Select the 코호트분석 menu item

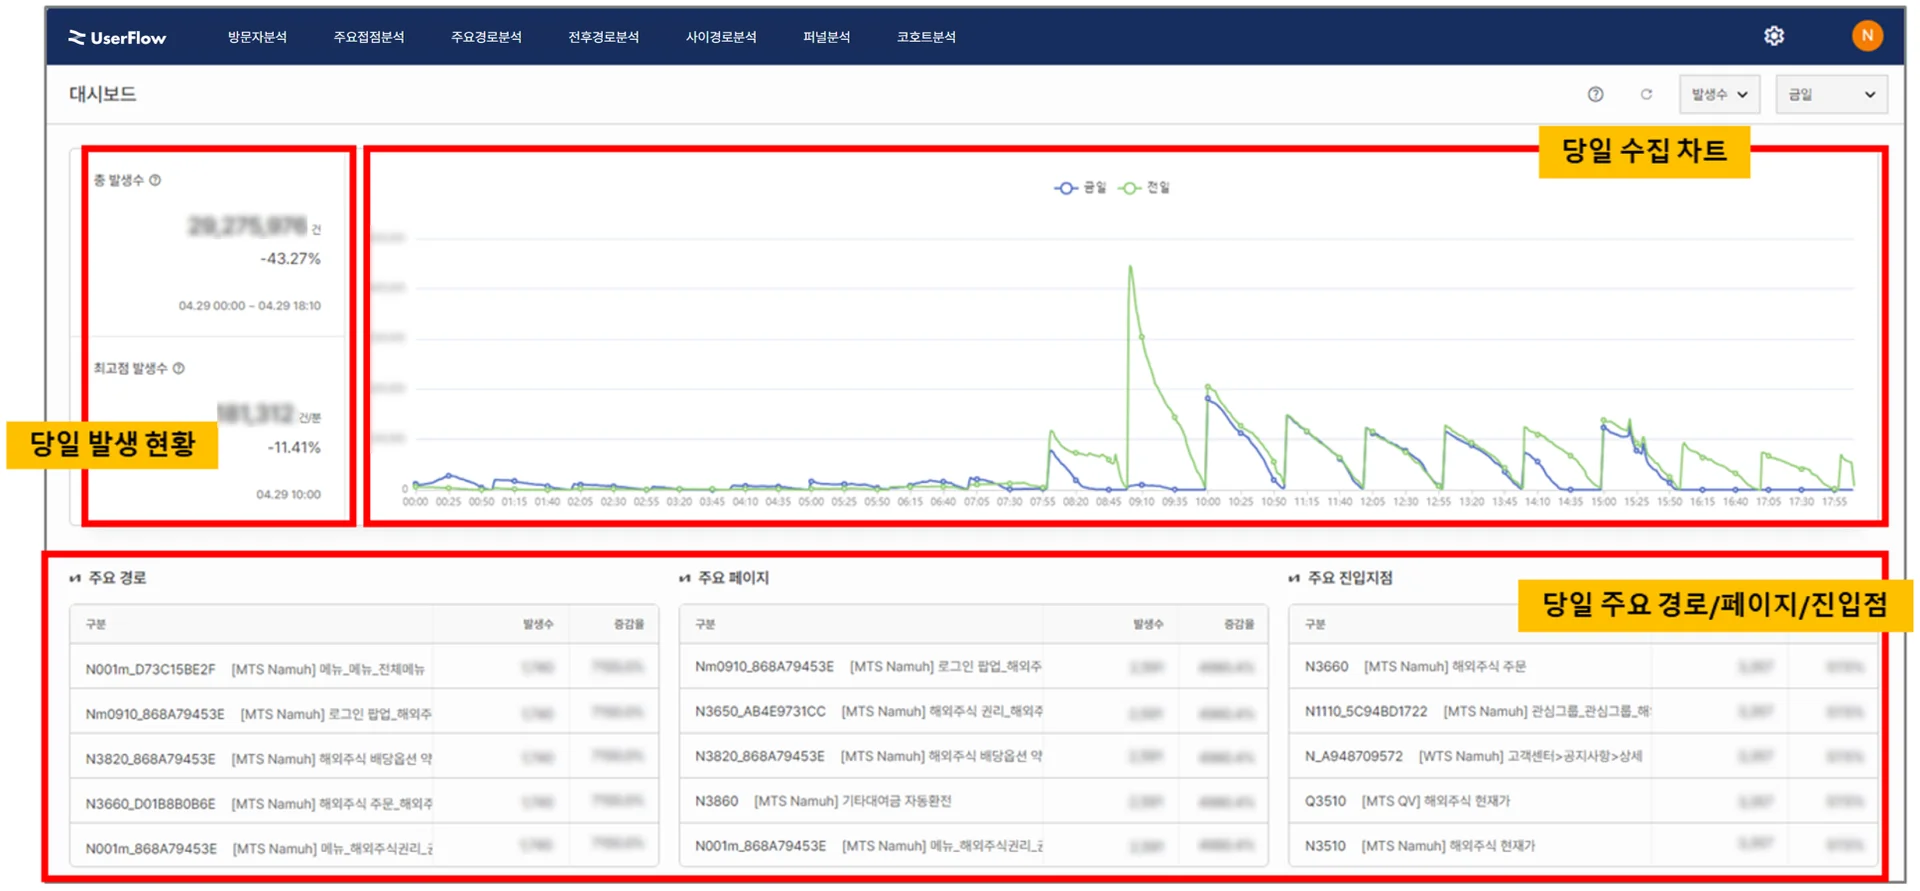[926, 37]
